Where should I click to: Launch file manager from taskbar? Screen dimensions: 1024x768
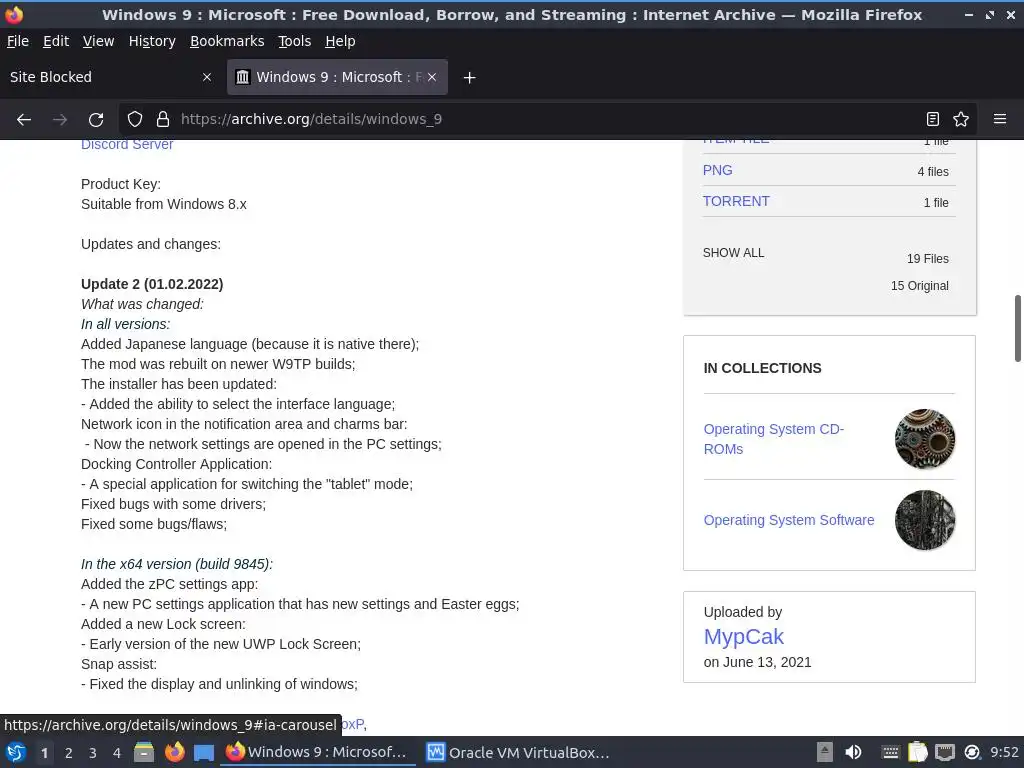click(144, 752)
